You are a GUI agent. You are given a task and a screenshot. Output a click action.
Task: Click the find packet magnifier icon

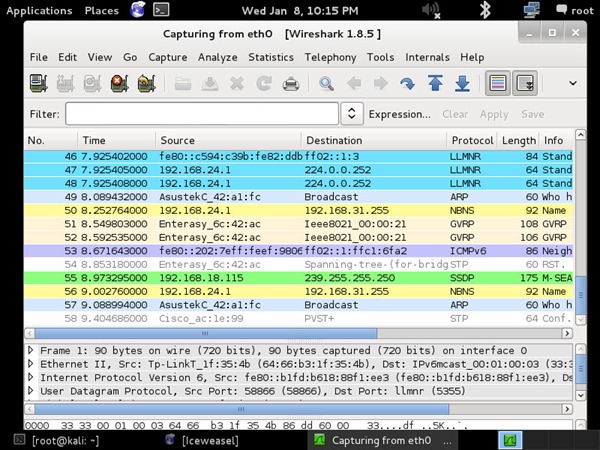point(326,83)
